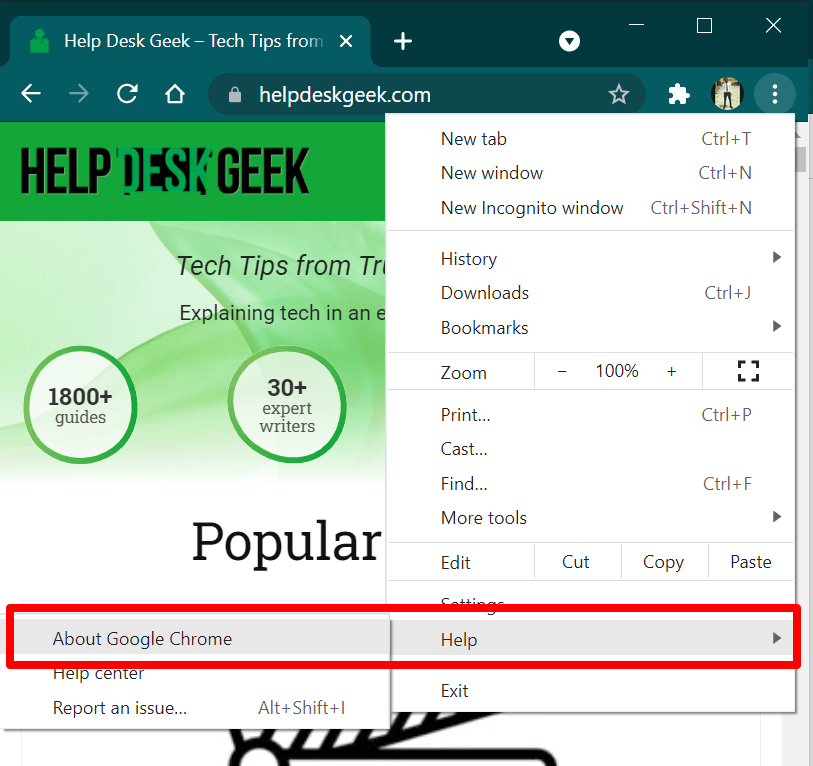
Task: Increase zoom with the plus button
Action: (671, 371)
